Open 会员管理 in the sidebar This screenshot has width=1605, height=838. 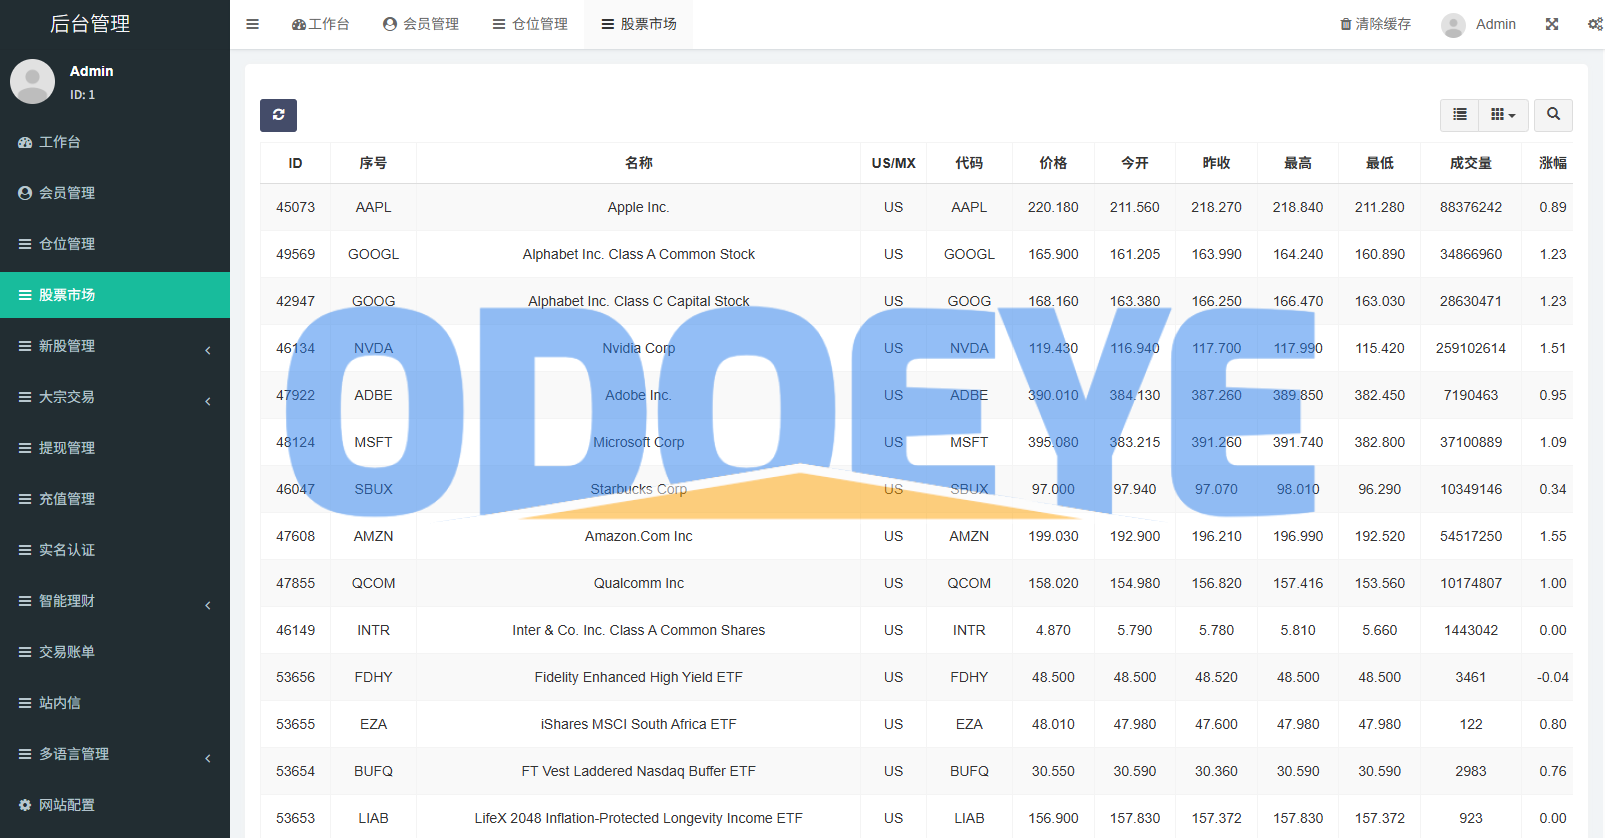point(67,193)
